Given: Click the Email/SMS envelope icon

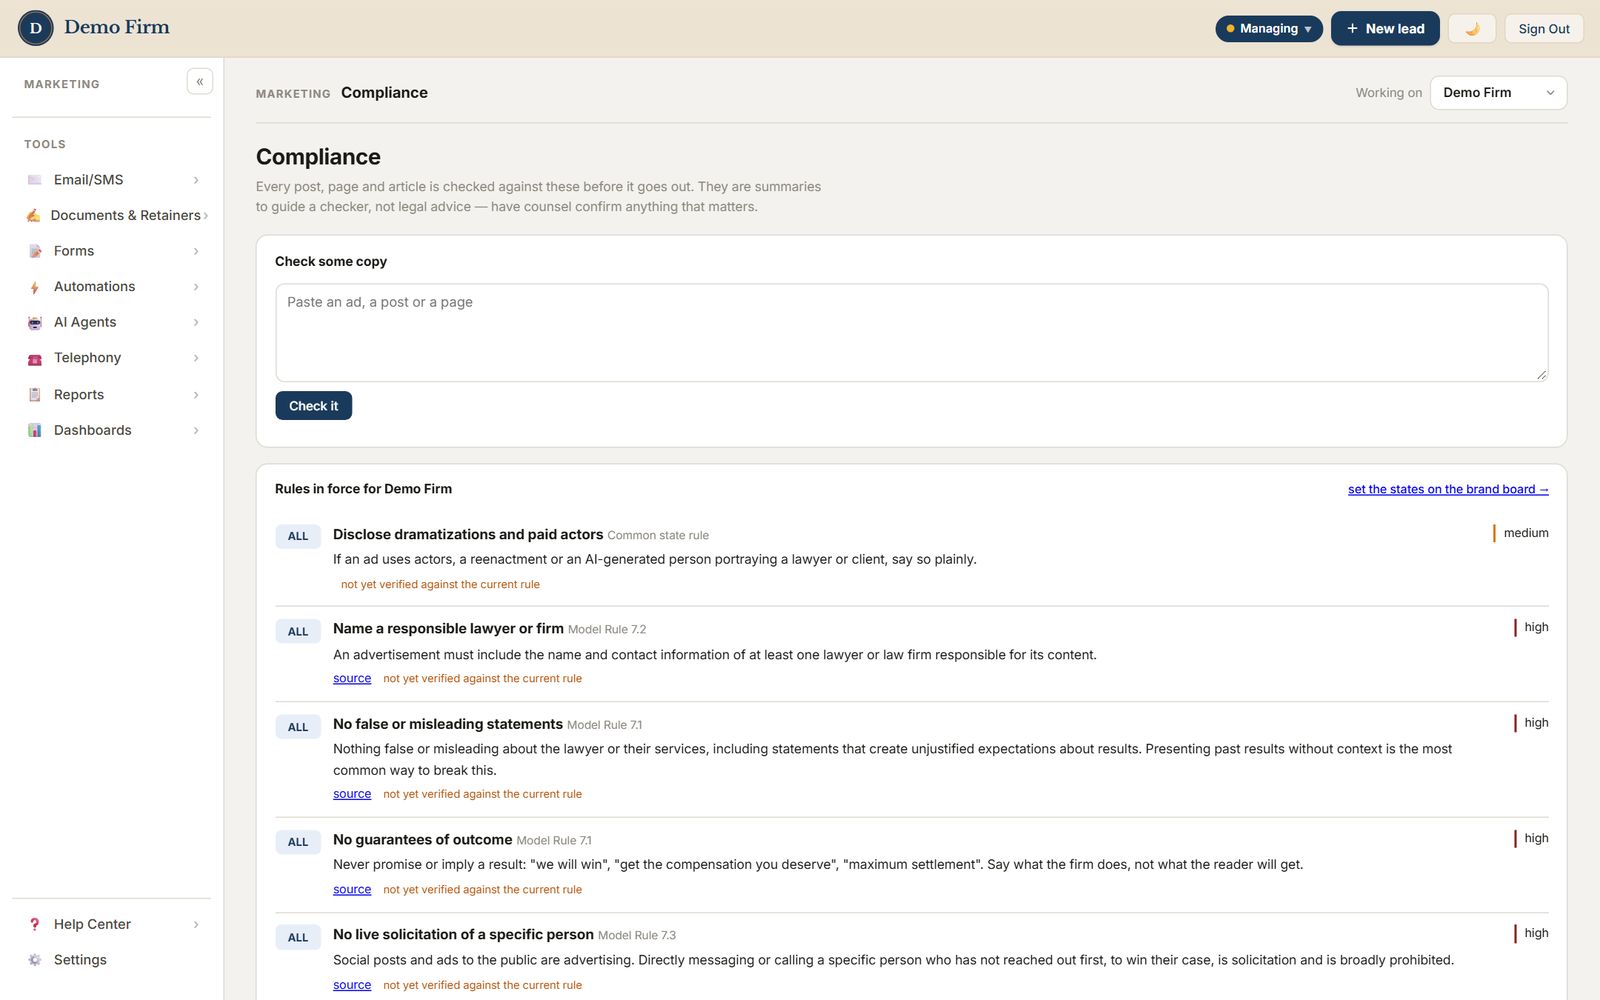Looking at the screenshot, I should 35,180.
